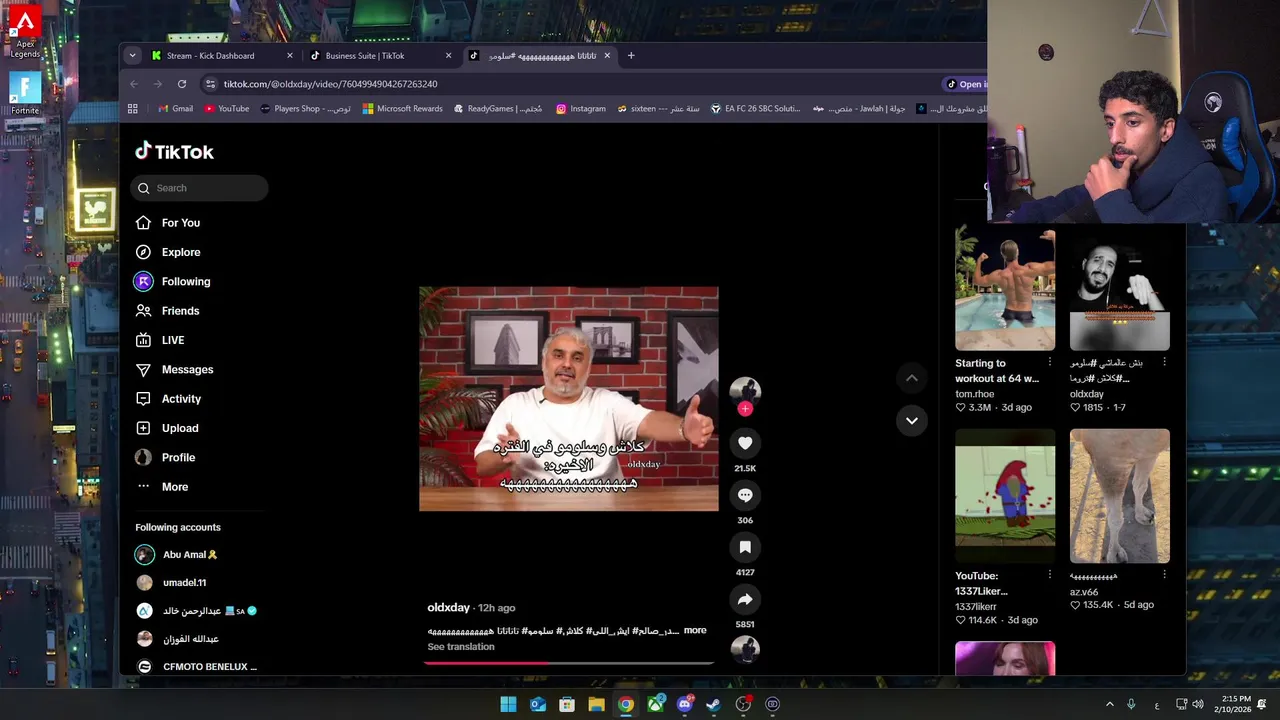
Task: Like the video with heart icon
Action: pyautogui.click(x=745, y=443)
